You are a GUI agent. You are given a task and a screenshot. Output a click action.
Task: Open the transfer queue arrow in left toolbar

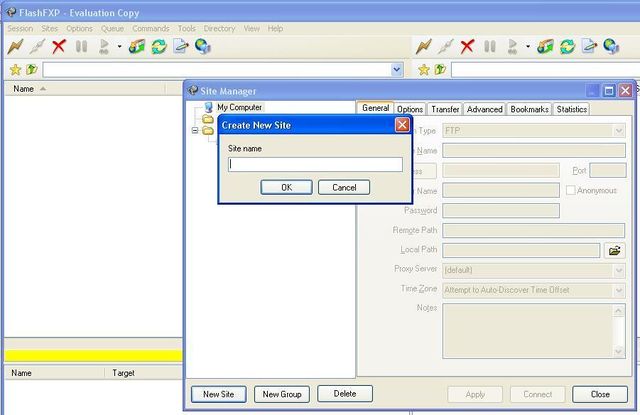pos(119,46)
